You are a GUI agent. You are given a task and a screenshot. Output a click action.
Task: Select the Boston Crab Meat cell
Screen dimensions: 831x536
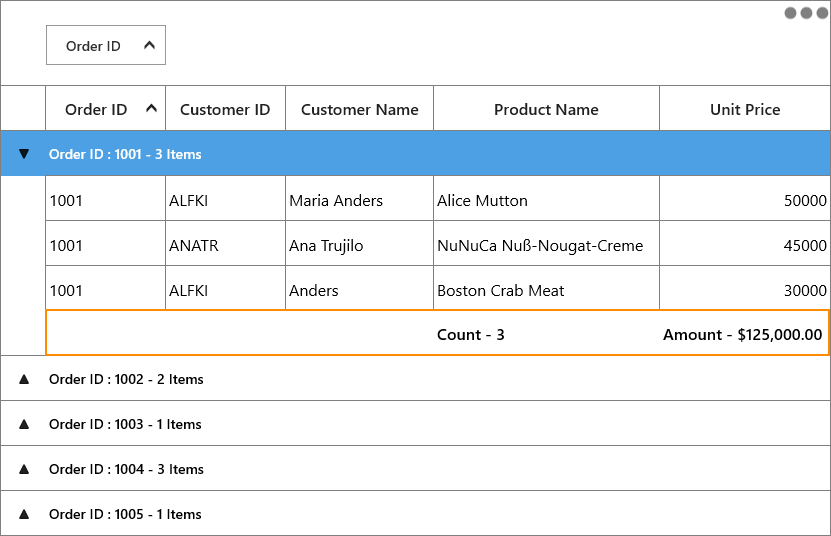tap(546, 288)
